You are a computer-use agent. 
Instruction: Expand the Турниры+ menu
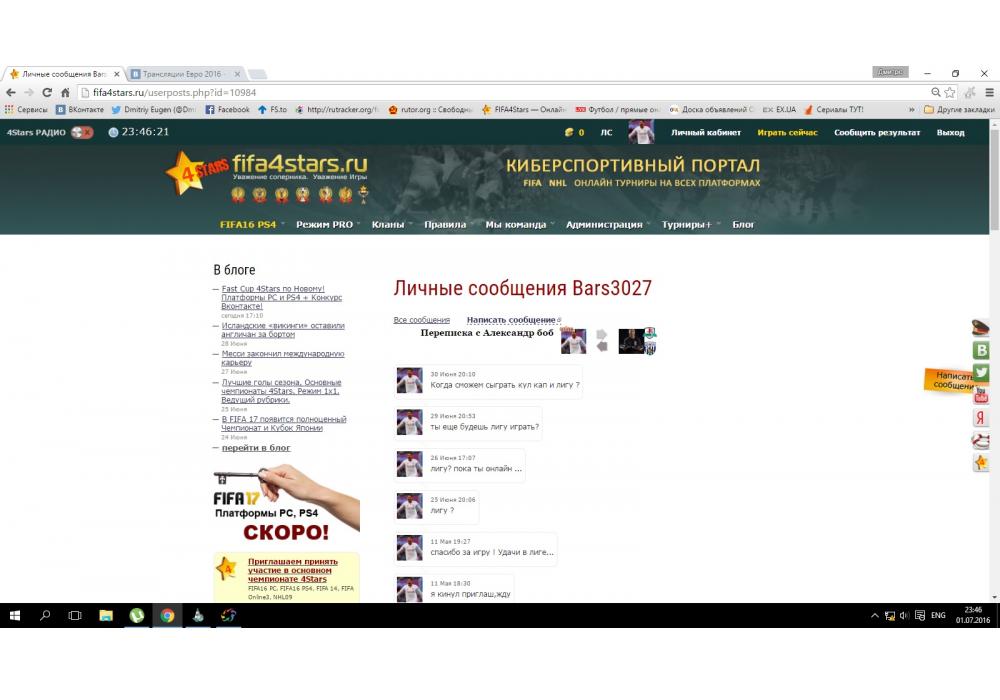[686, 224]
